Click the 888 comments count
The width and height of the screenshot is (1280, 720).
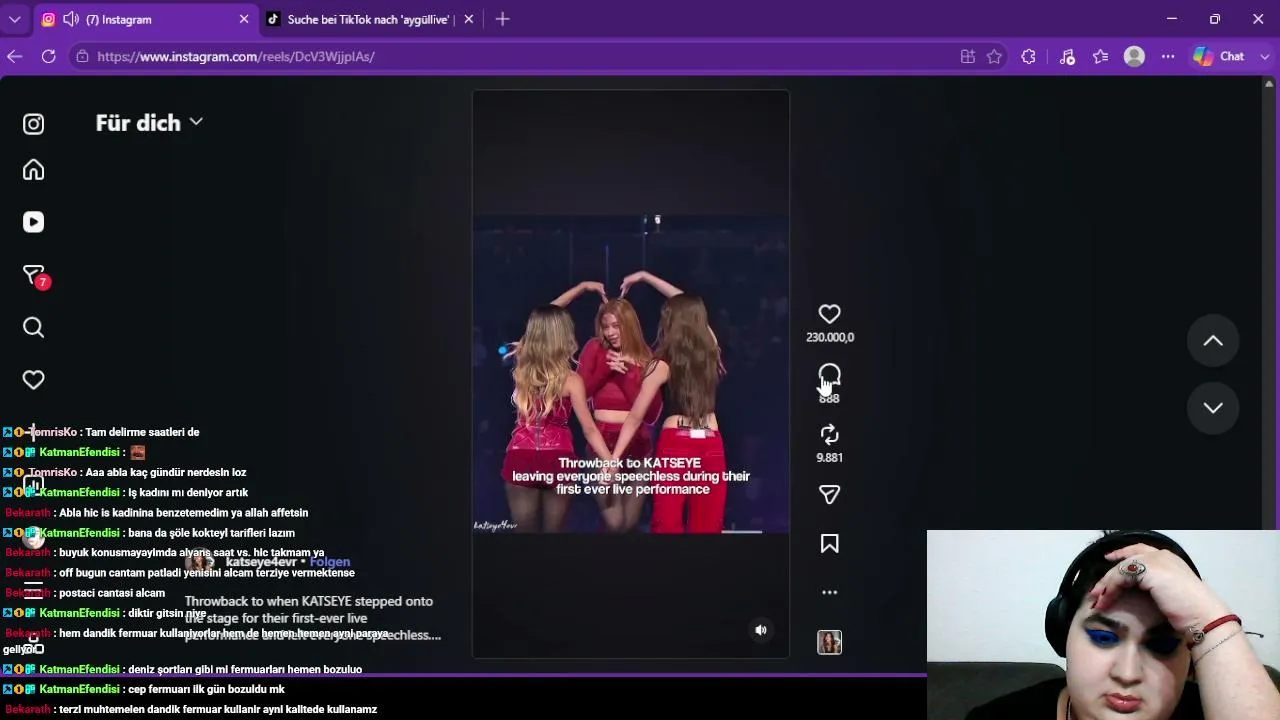829,398
